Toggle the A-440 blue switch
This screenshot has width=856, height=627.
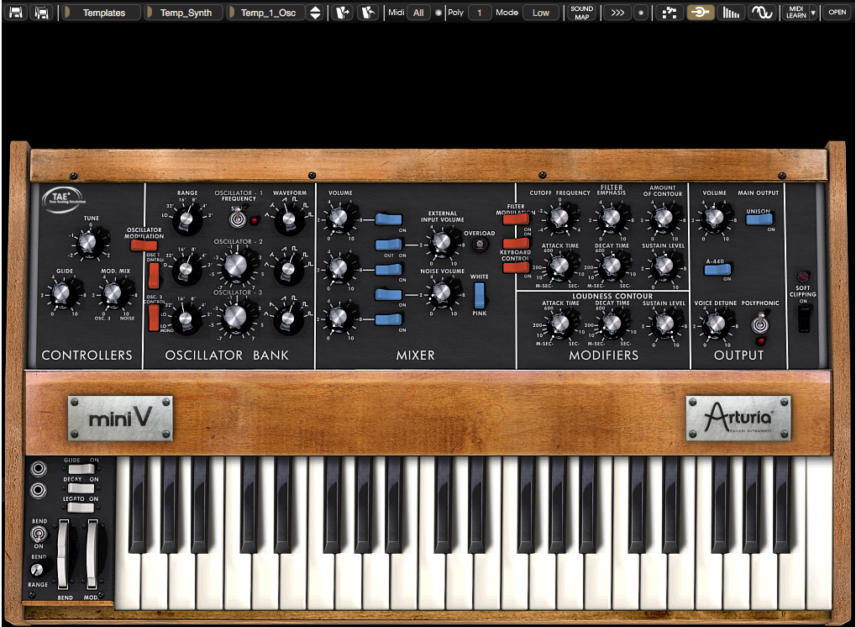(x=717, y=270)
